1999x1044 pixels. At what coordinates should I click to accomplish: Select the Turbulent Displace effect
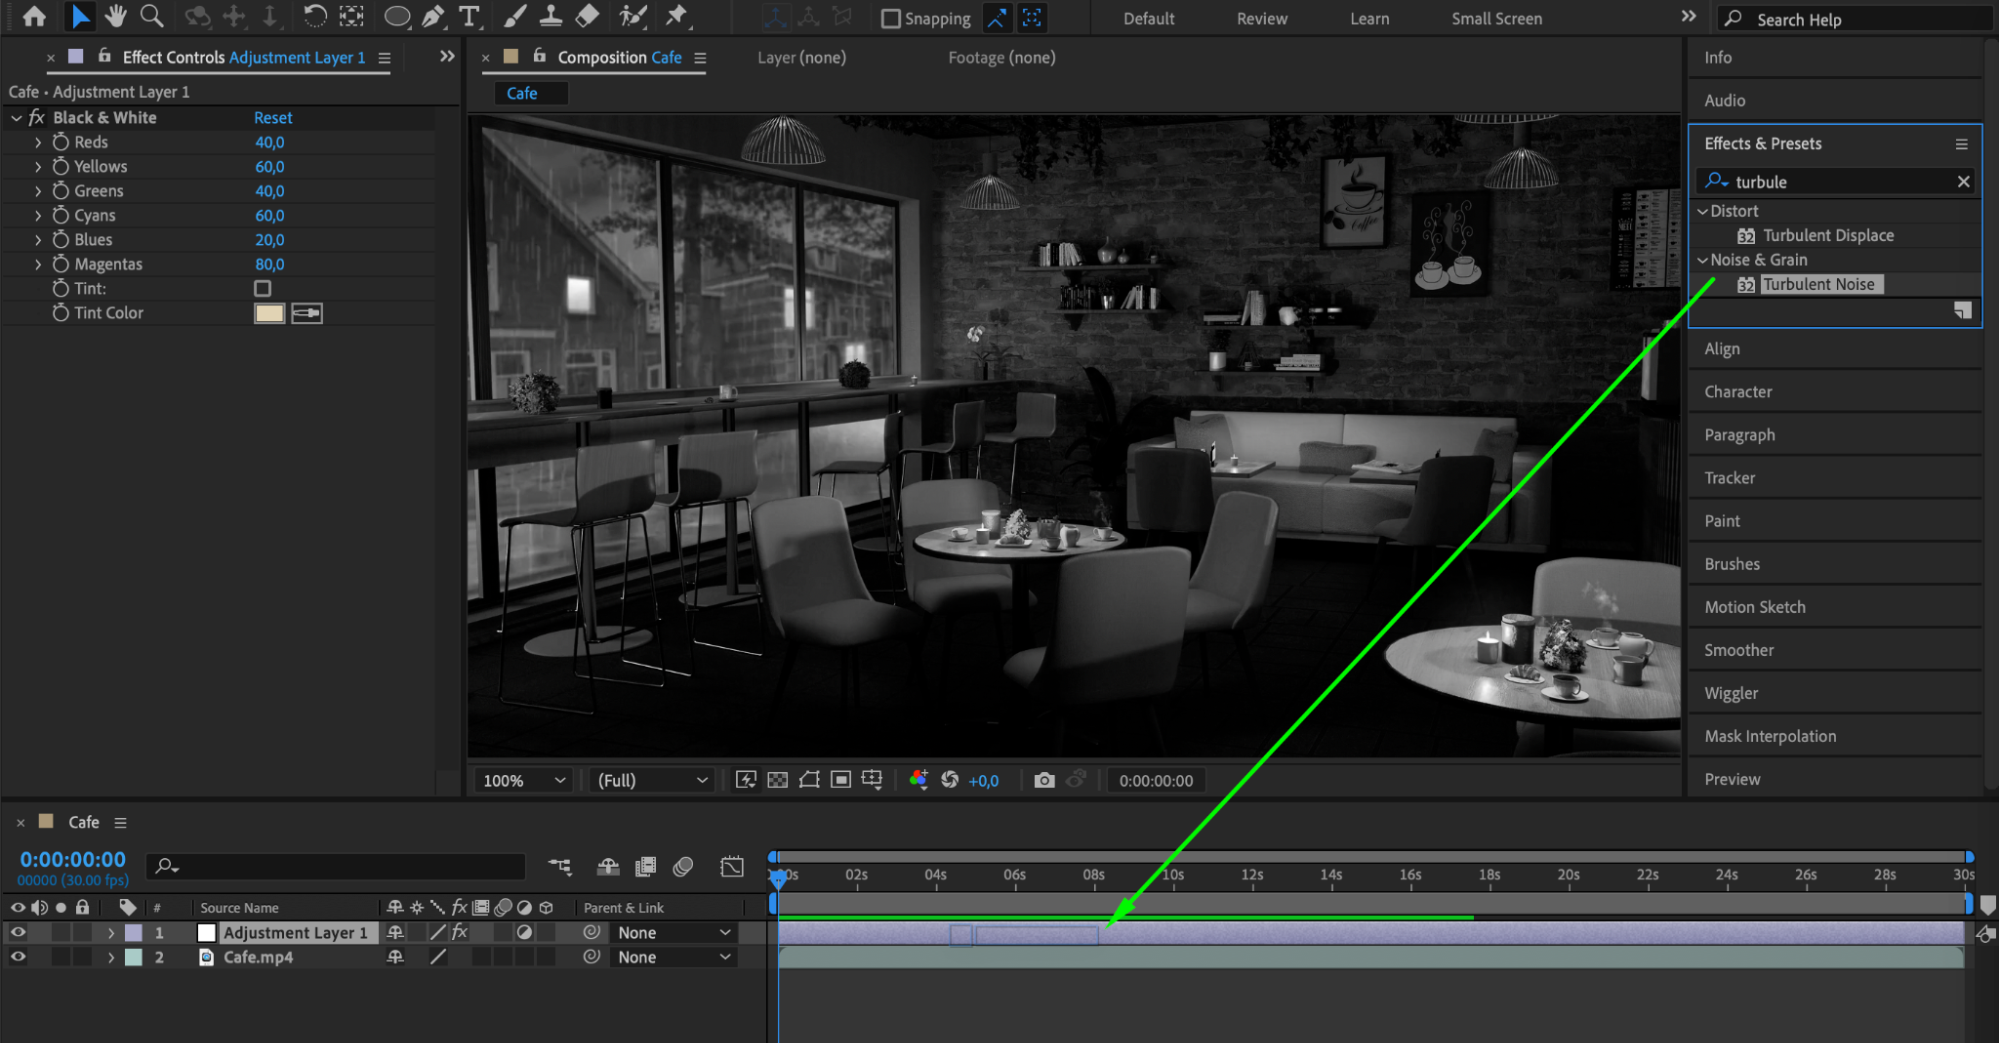(x=1827, y=236)
